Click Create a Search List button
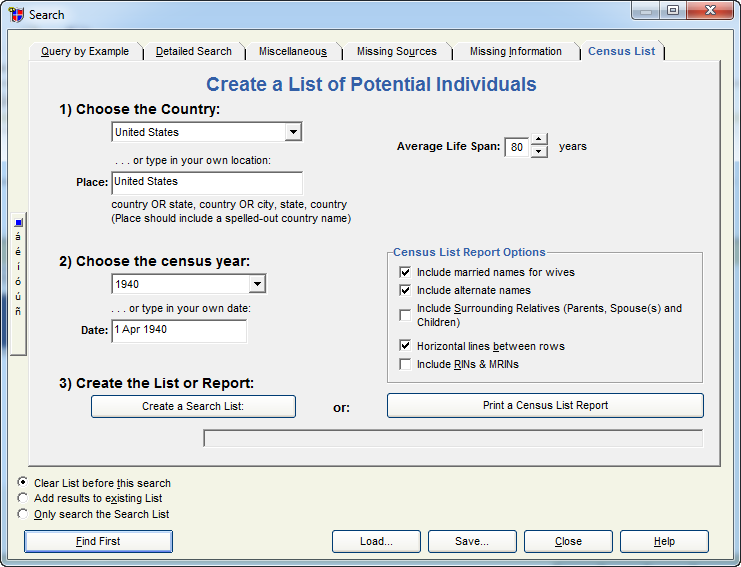 pos(193,406)
